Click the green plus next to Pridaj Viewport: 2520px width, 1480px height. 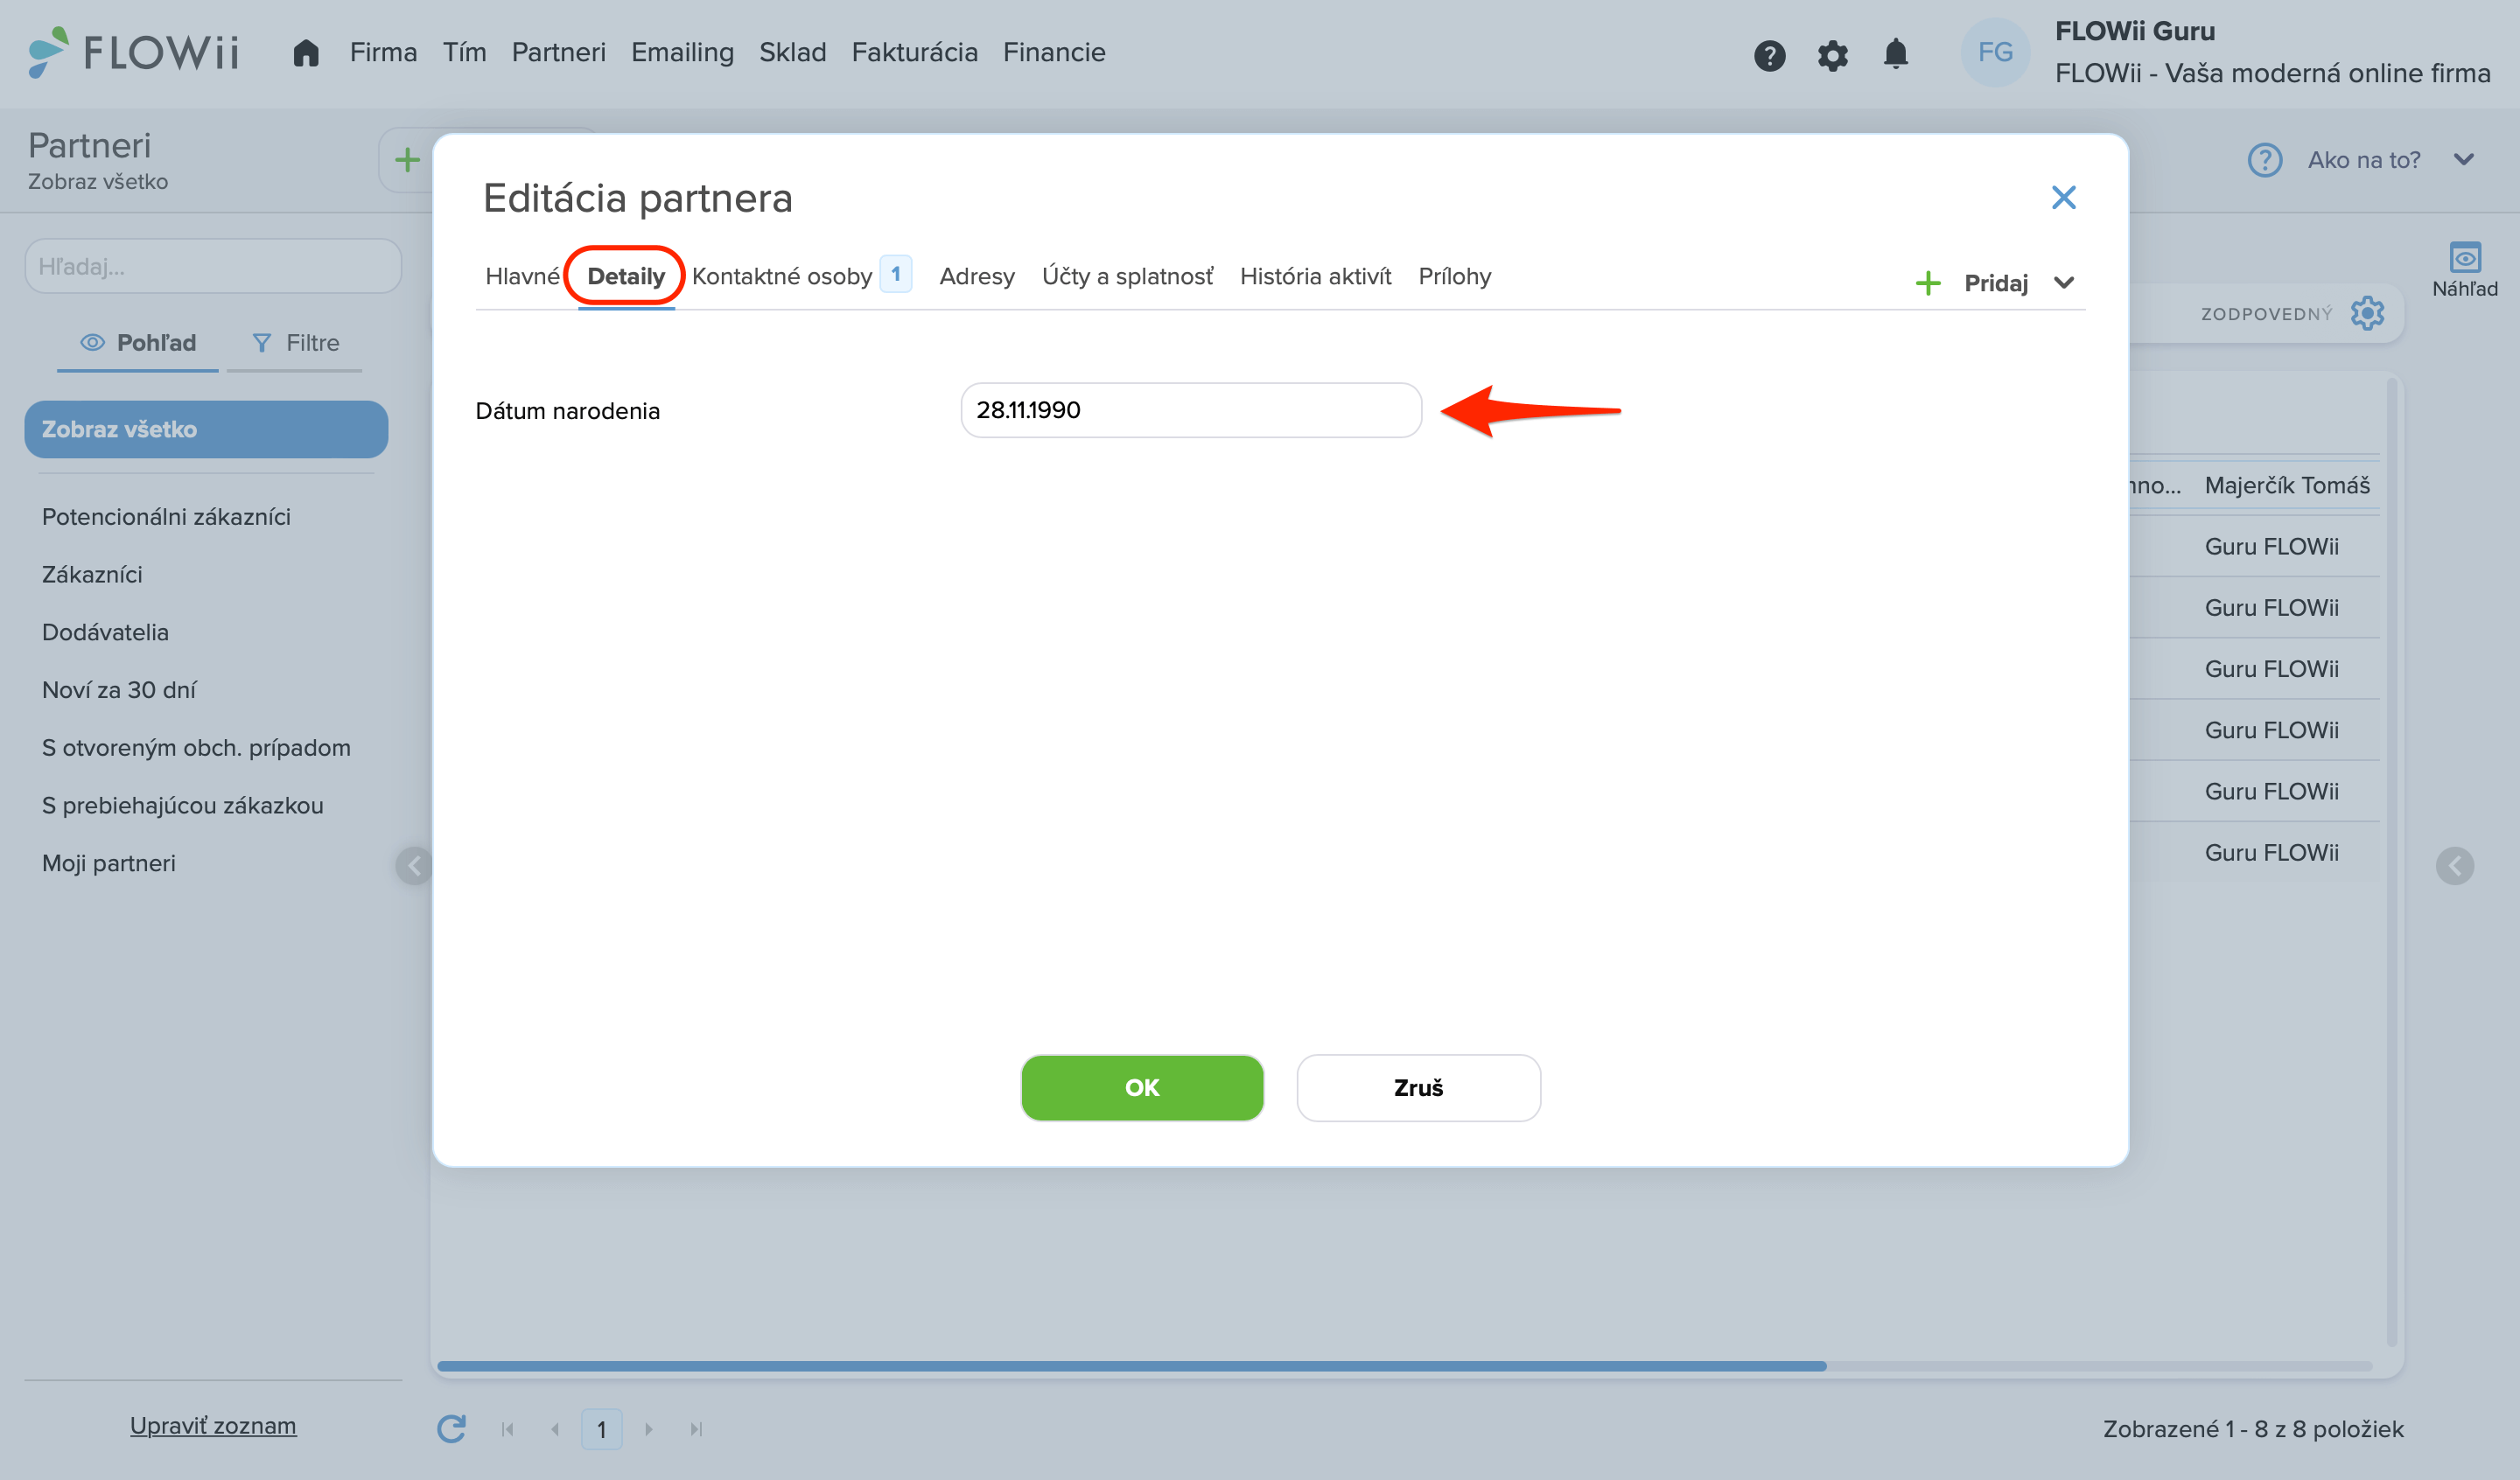tap(1927, 283)
